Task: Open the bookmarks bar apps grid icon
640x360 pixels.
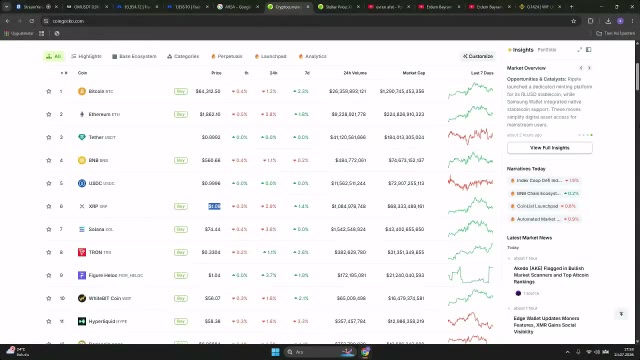Action: (x=42, y=33)
